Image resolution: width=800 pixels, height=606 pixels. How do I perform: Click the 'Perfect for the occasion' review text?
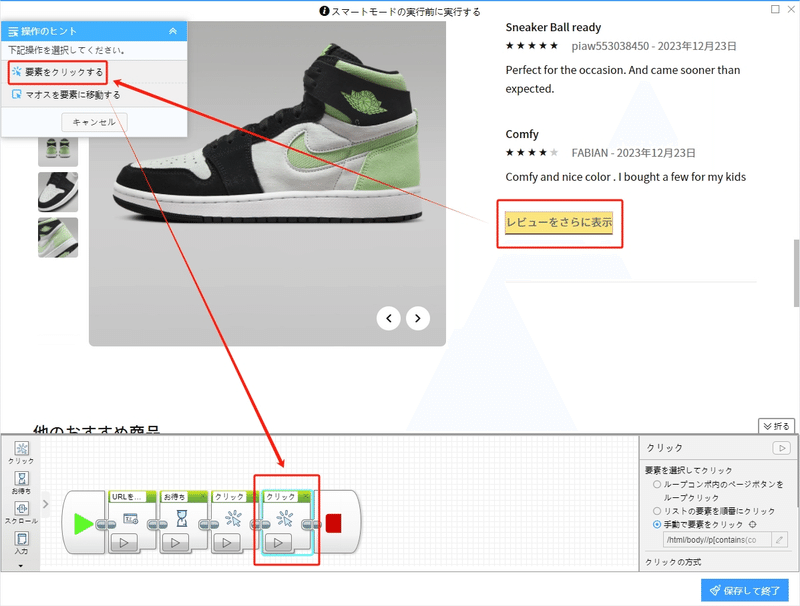tap(622, 80)
